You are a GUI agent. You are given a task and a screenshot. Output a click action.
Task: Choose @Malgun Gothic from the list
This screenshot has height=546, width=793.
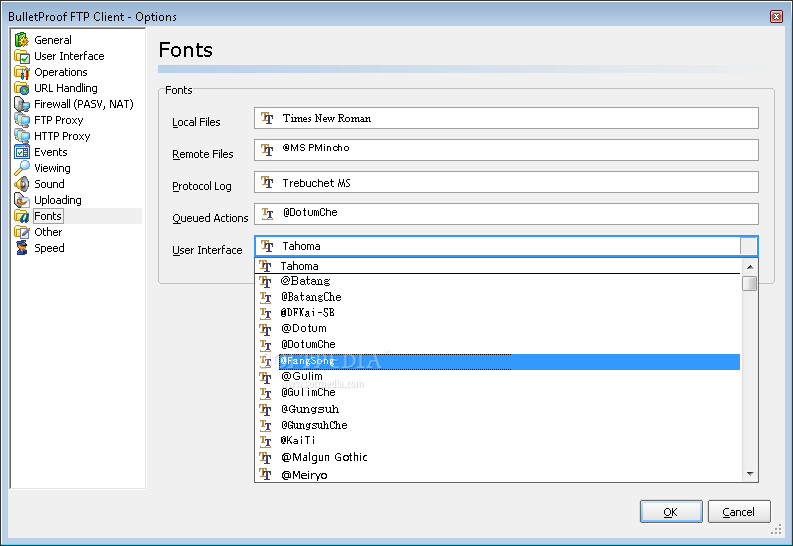pos(498,457)
